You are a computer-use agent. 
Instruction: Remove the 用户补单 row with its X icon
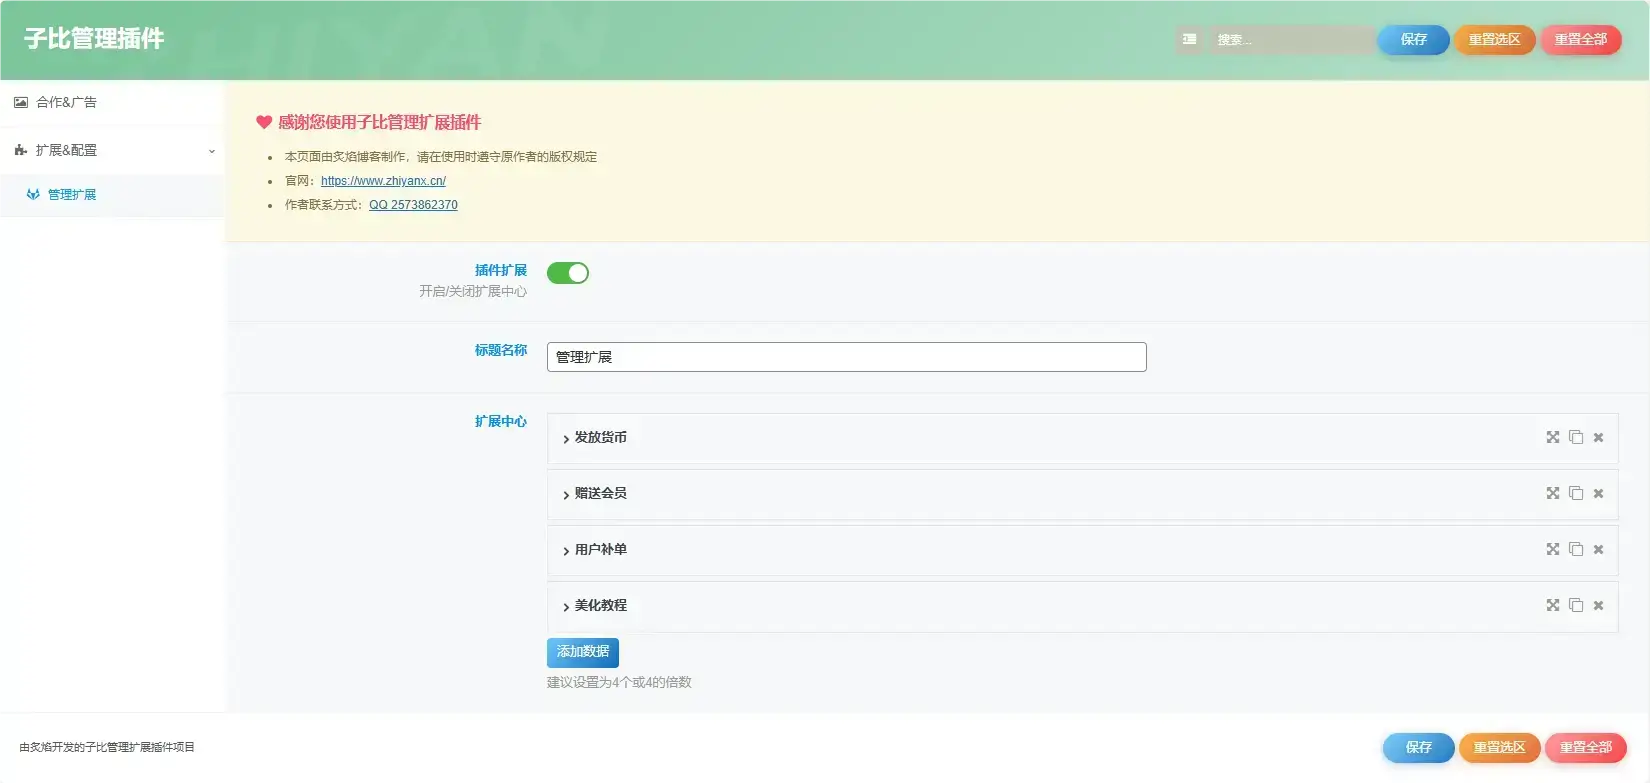coord(1598,550)
